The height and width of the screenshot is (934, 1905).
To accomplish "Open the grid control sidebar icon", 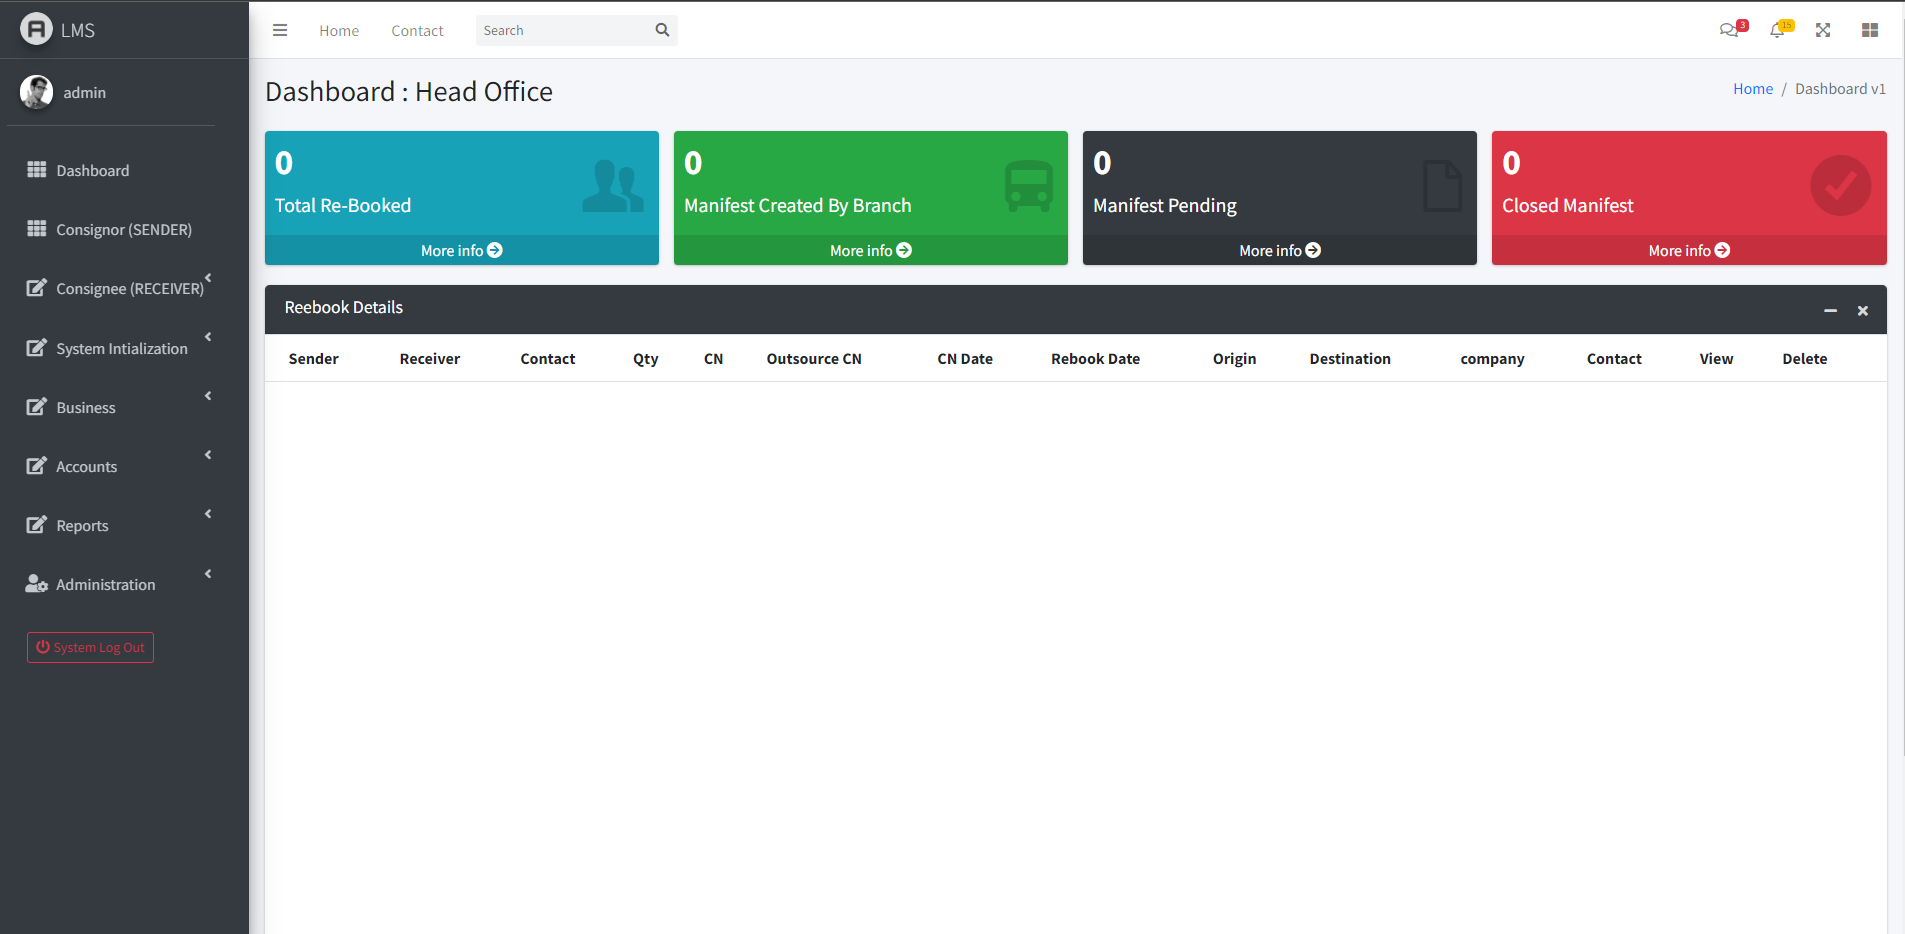I will [1869, 30].
